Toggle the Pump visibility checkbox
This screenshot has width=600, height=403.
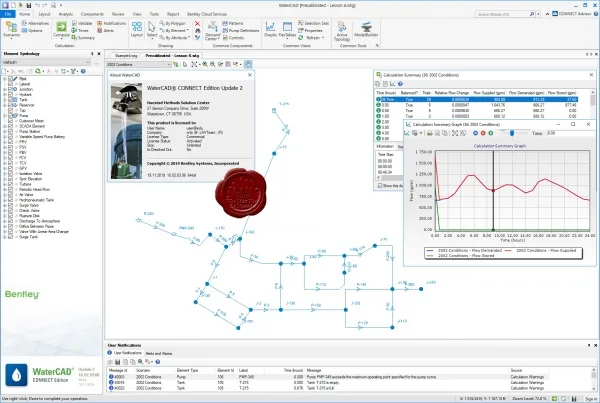coord(10,116)
